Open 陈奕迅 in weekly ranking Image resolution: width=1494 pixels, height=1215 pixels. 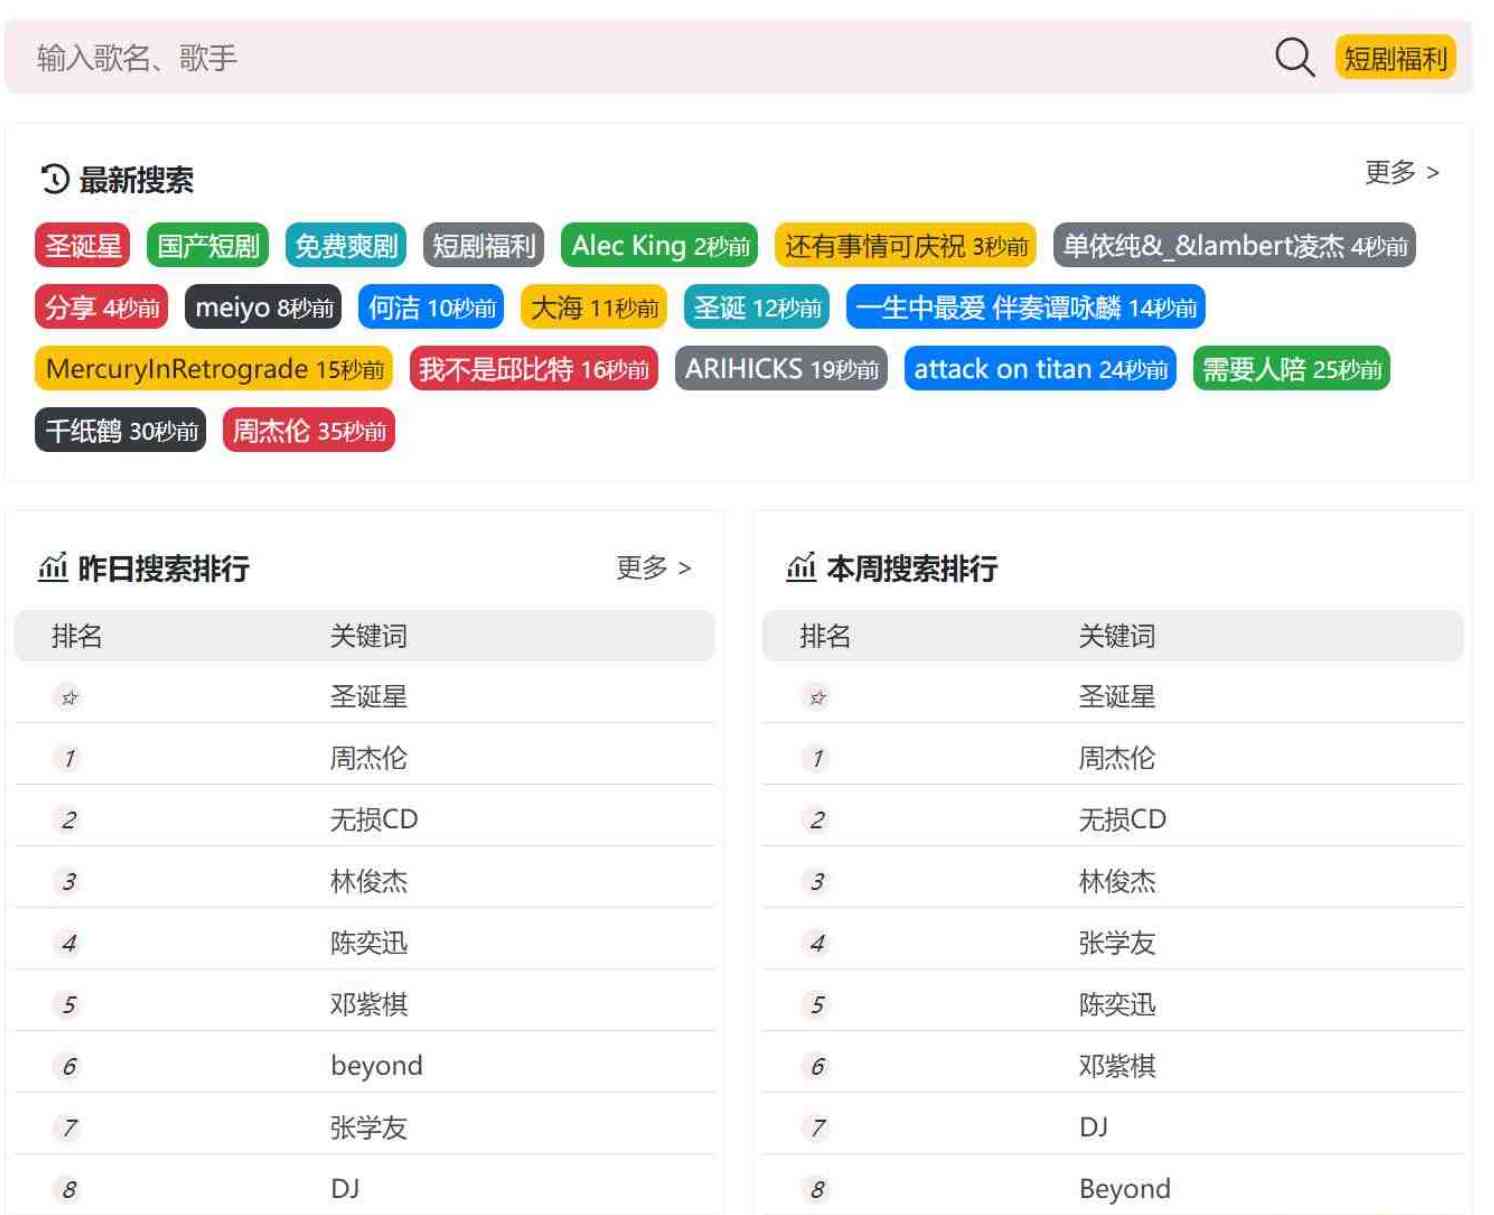click(1117, 1004)
